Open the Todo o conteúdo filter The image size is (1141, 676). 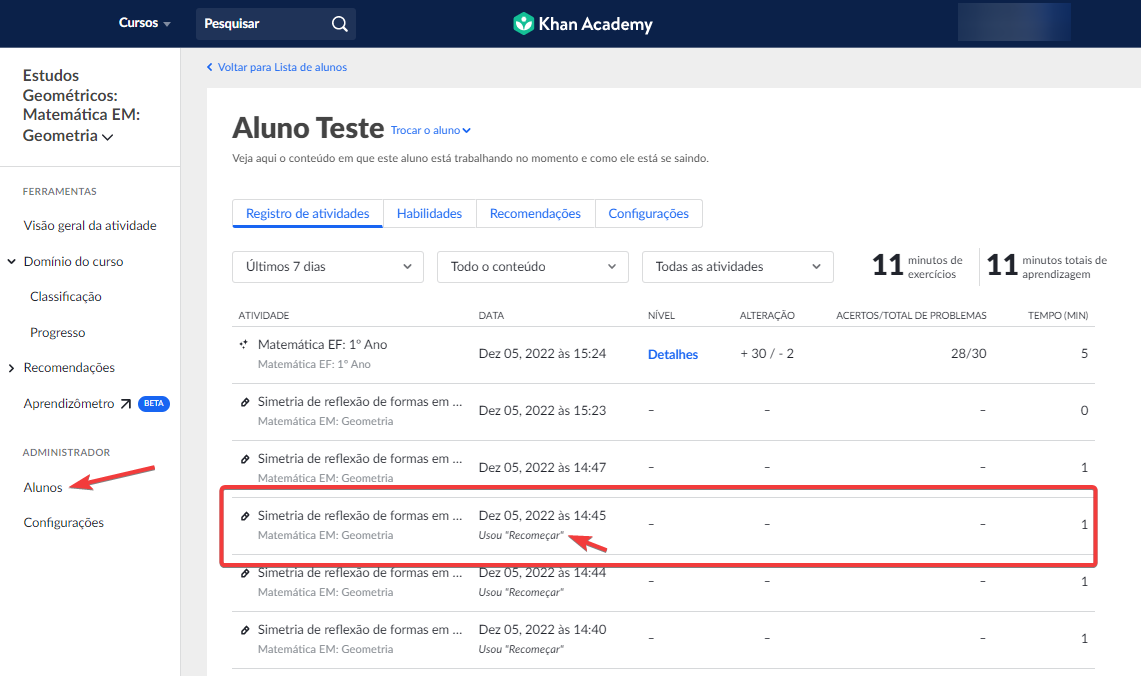point(533,267)
